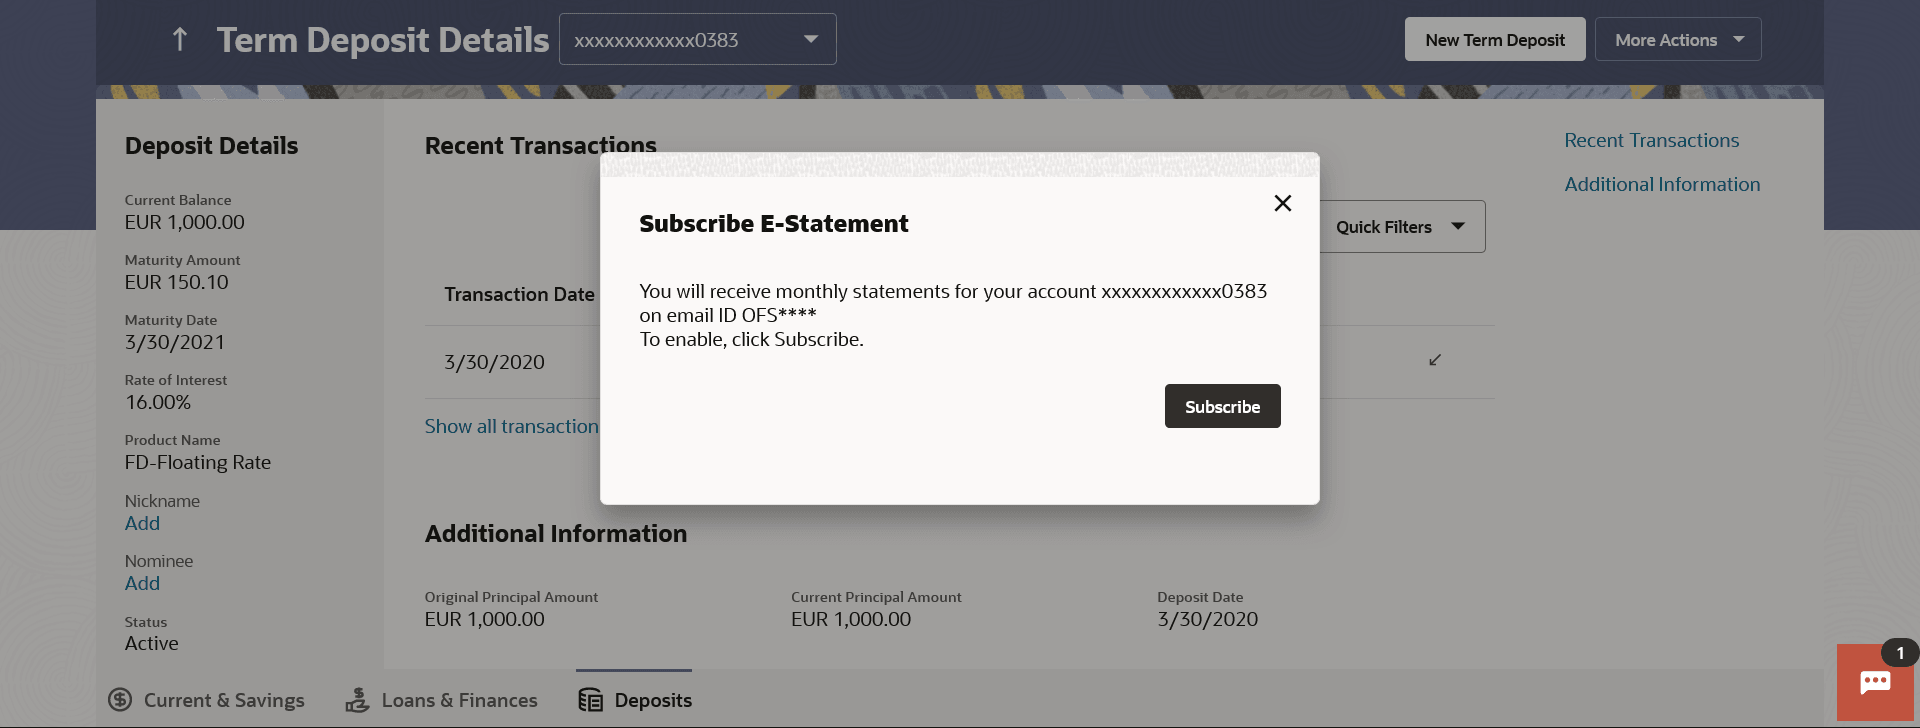Screen dimensions: 1920x728
Task: Click the Loans & Finances hand icon
Action: [x=357, y=700]
